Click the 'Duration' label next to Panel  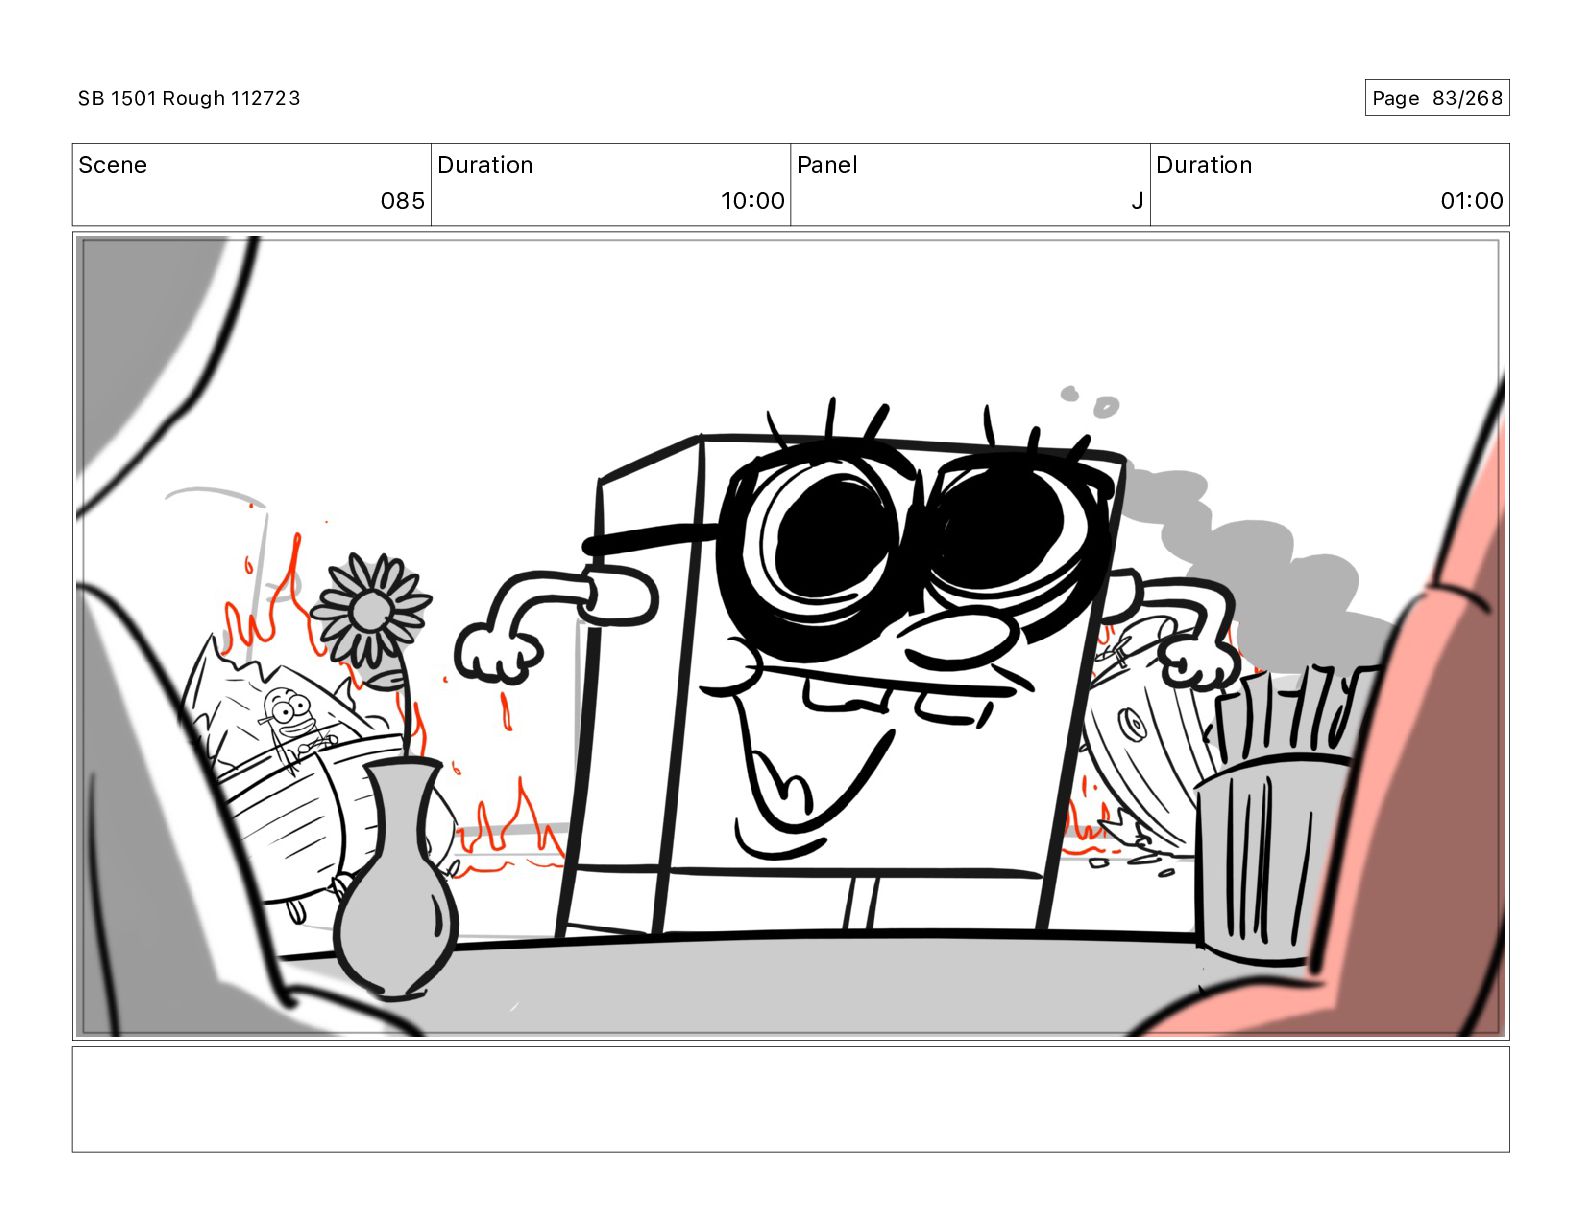(1204, 165)
